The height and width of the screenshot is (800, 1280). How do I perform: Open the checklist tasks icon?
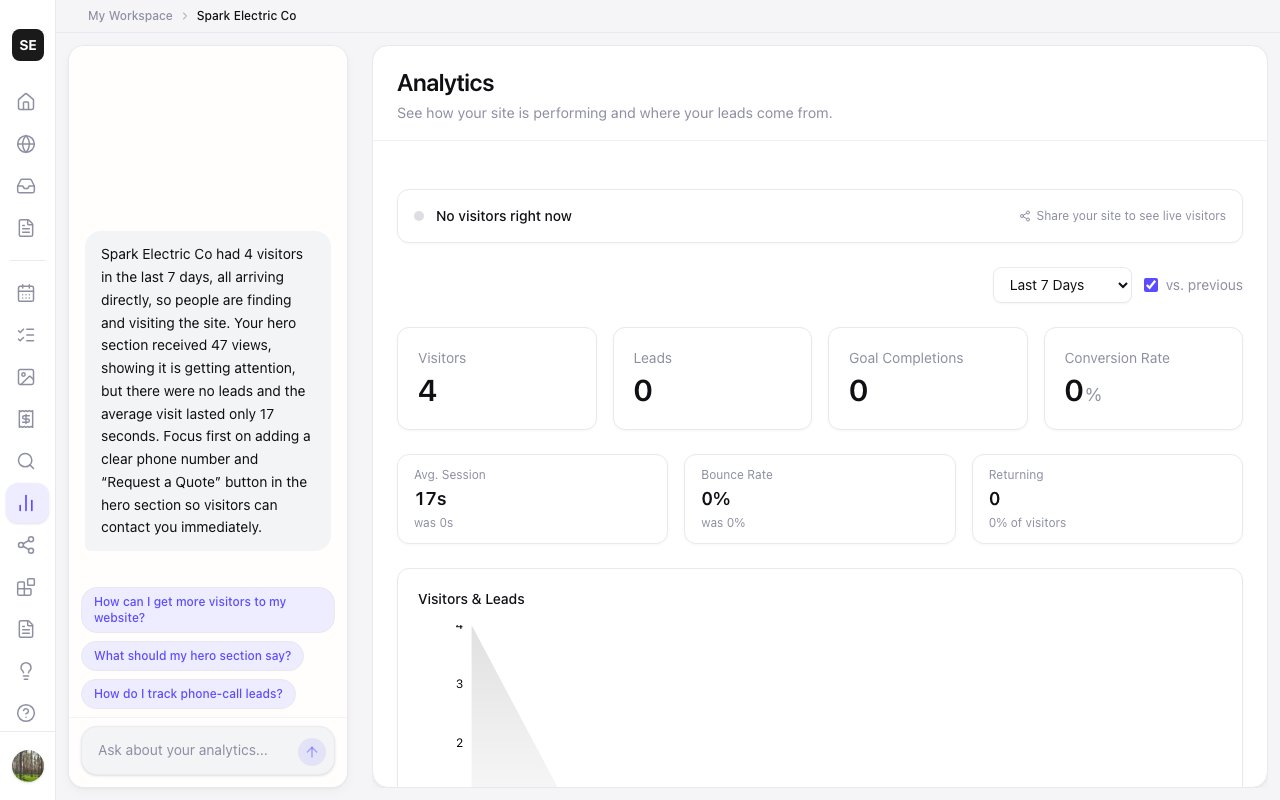27,335
